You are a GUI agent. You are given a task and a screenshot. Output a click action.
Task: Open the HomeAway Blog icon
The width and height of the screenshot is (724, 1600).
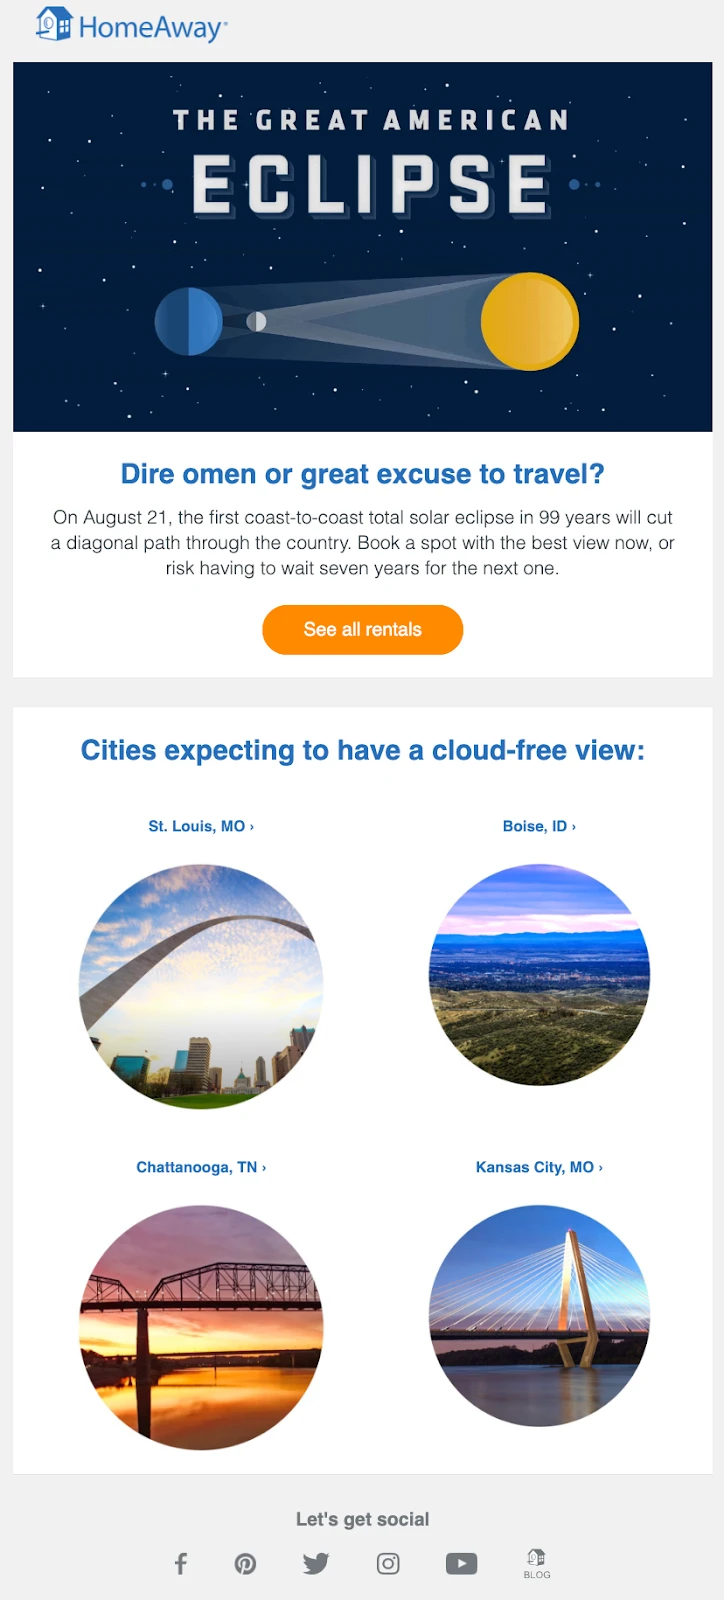pyautogui.click(x=537, y=1563)
